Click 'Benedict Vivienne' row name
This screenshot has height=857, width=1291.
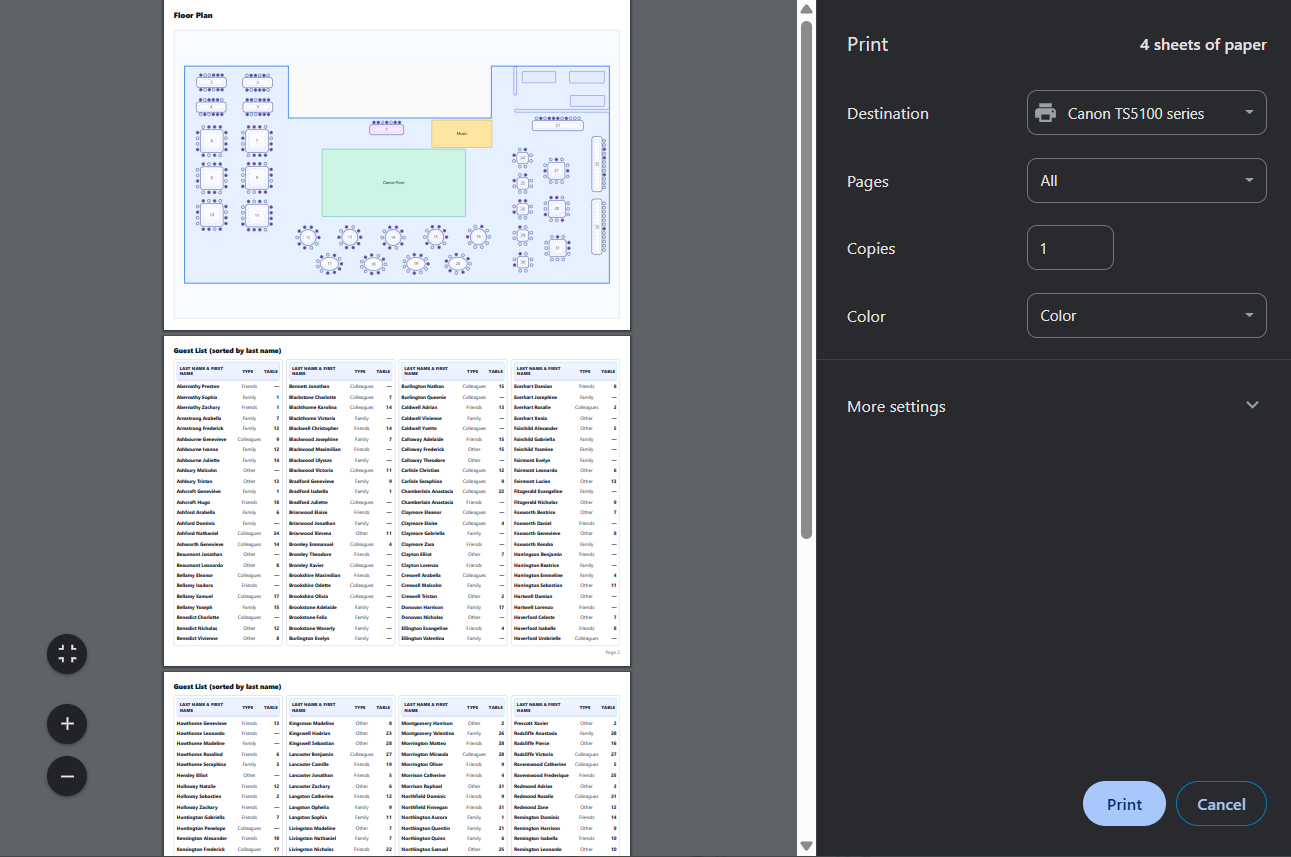point(198,638)
